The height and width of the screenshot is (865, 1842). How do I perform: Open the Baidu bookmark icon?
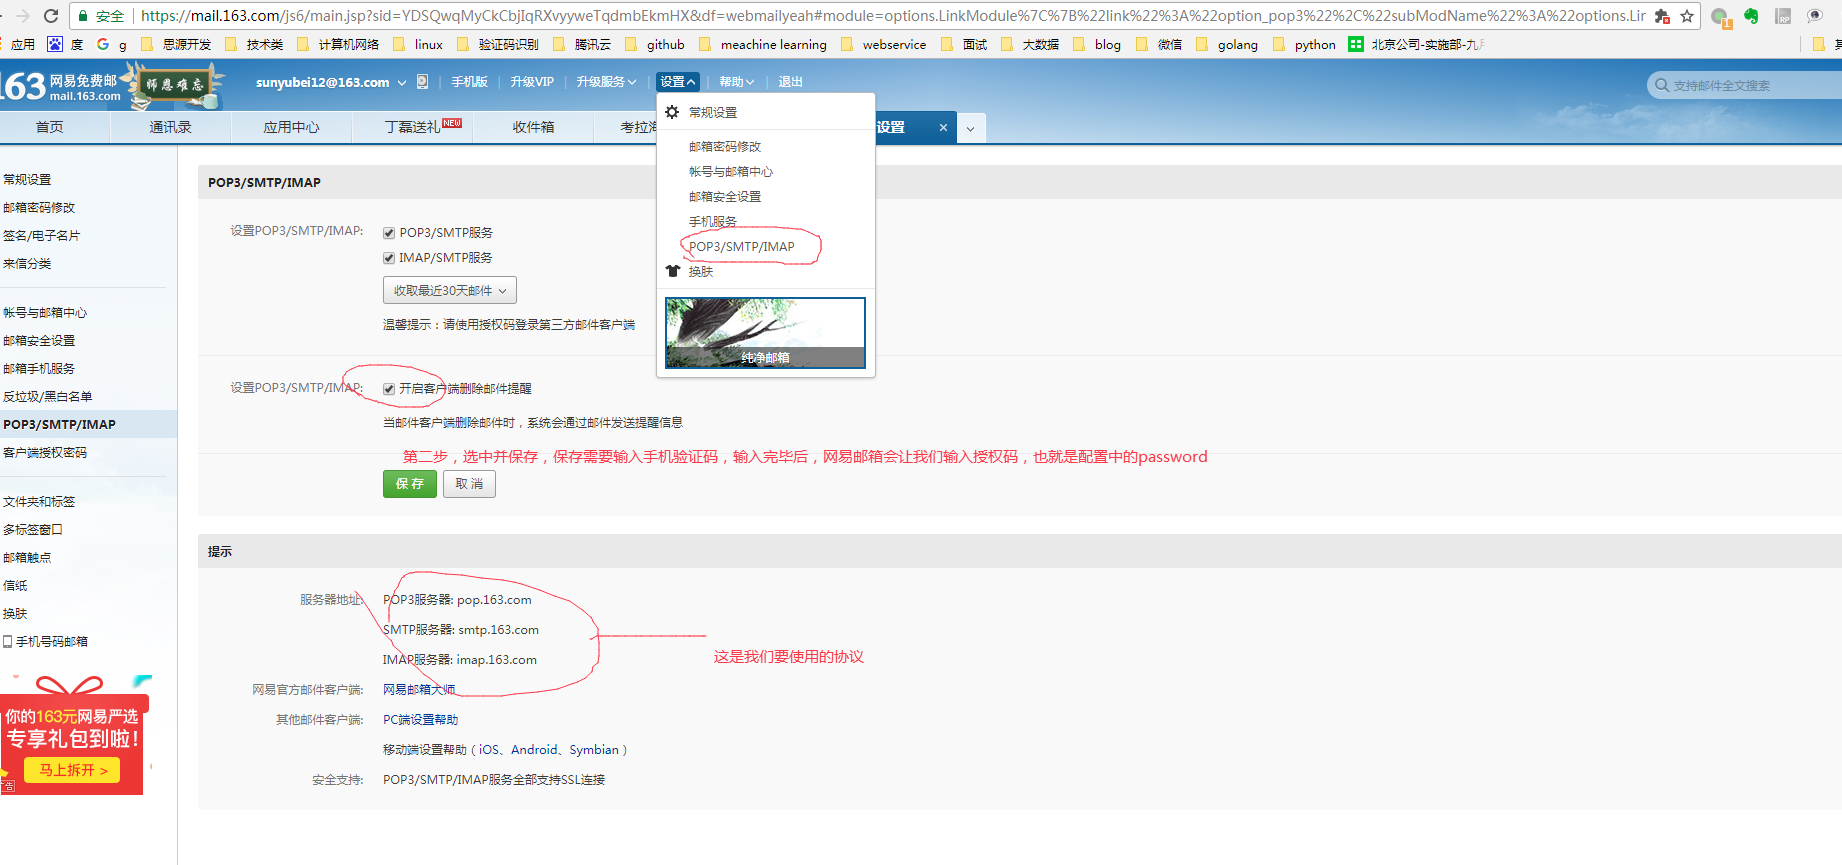coord(55,44)
